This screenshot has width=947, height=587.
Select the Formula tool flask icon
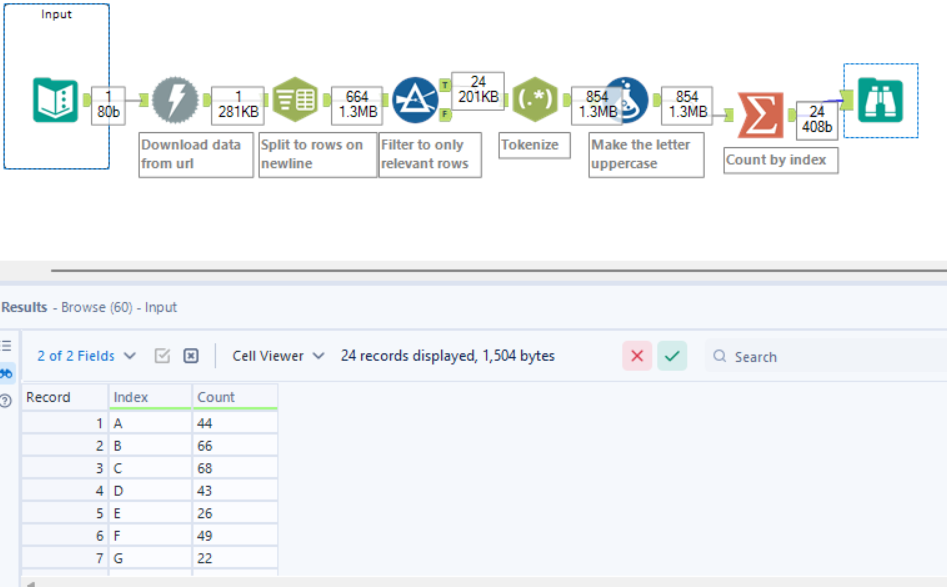627,100
